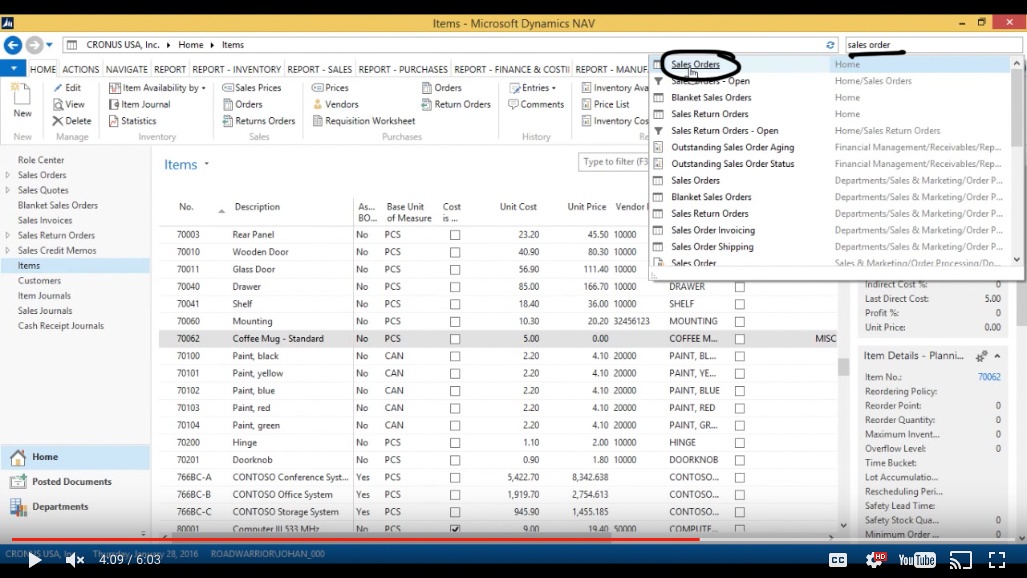Open Vendors in the Purchases group
The width and height of the screenshot is (1027, 578).
pyautogui.click(x=335, y=104)
